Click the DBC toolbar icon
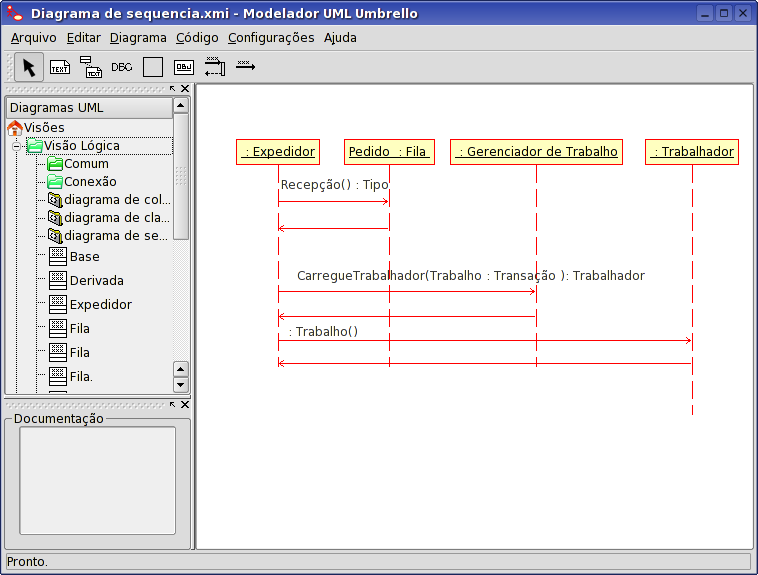Viewport: 758px width, 575px height. pos(122,67)
